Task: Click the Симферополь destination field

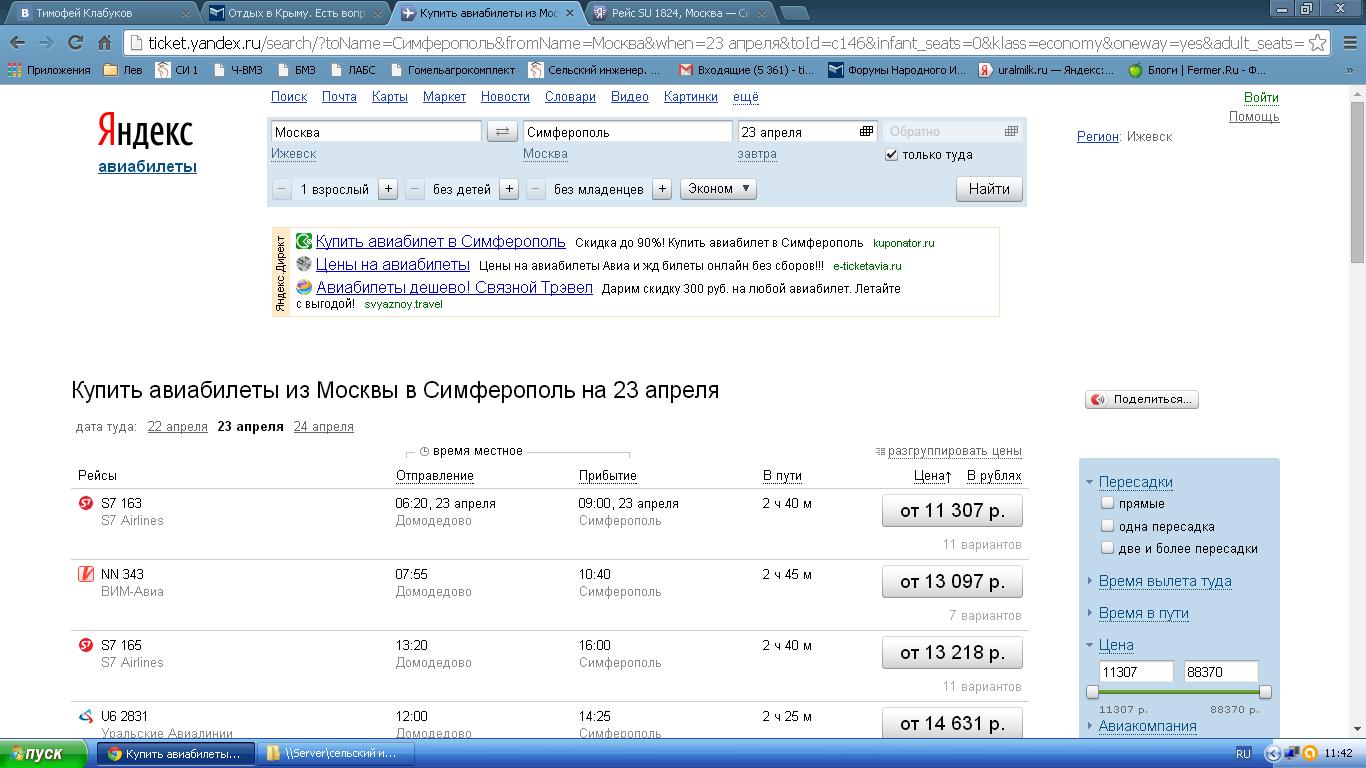Action: (x=628, y=132)
